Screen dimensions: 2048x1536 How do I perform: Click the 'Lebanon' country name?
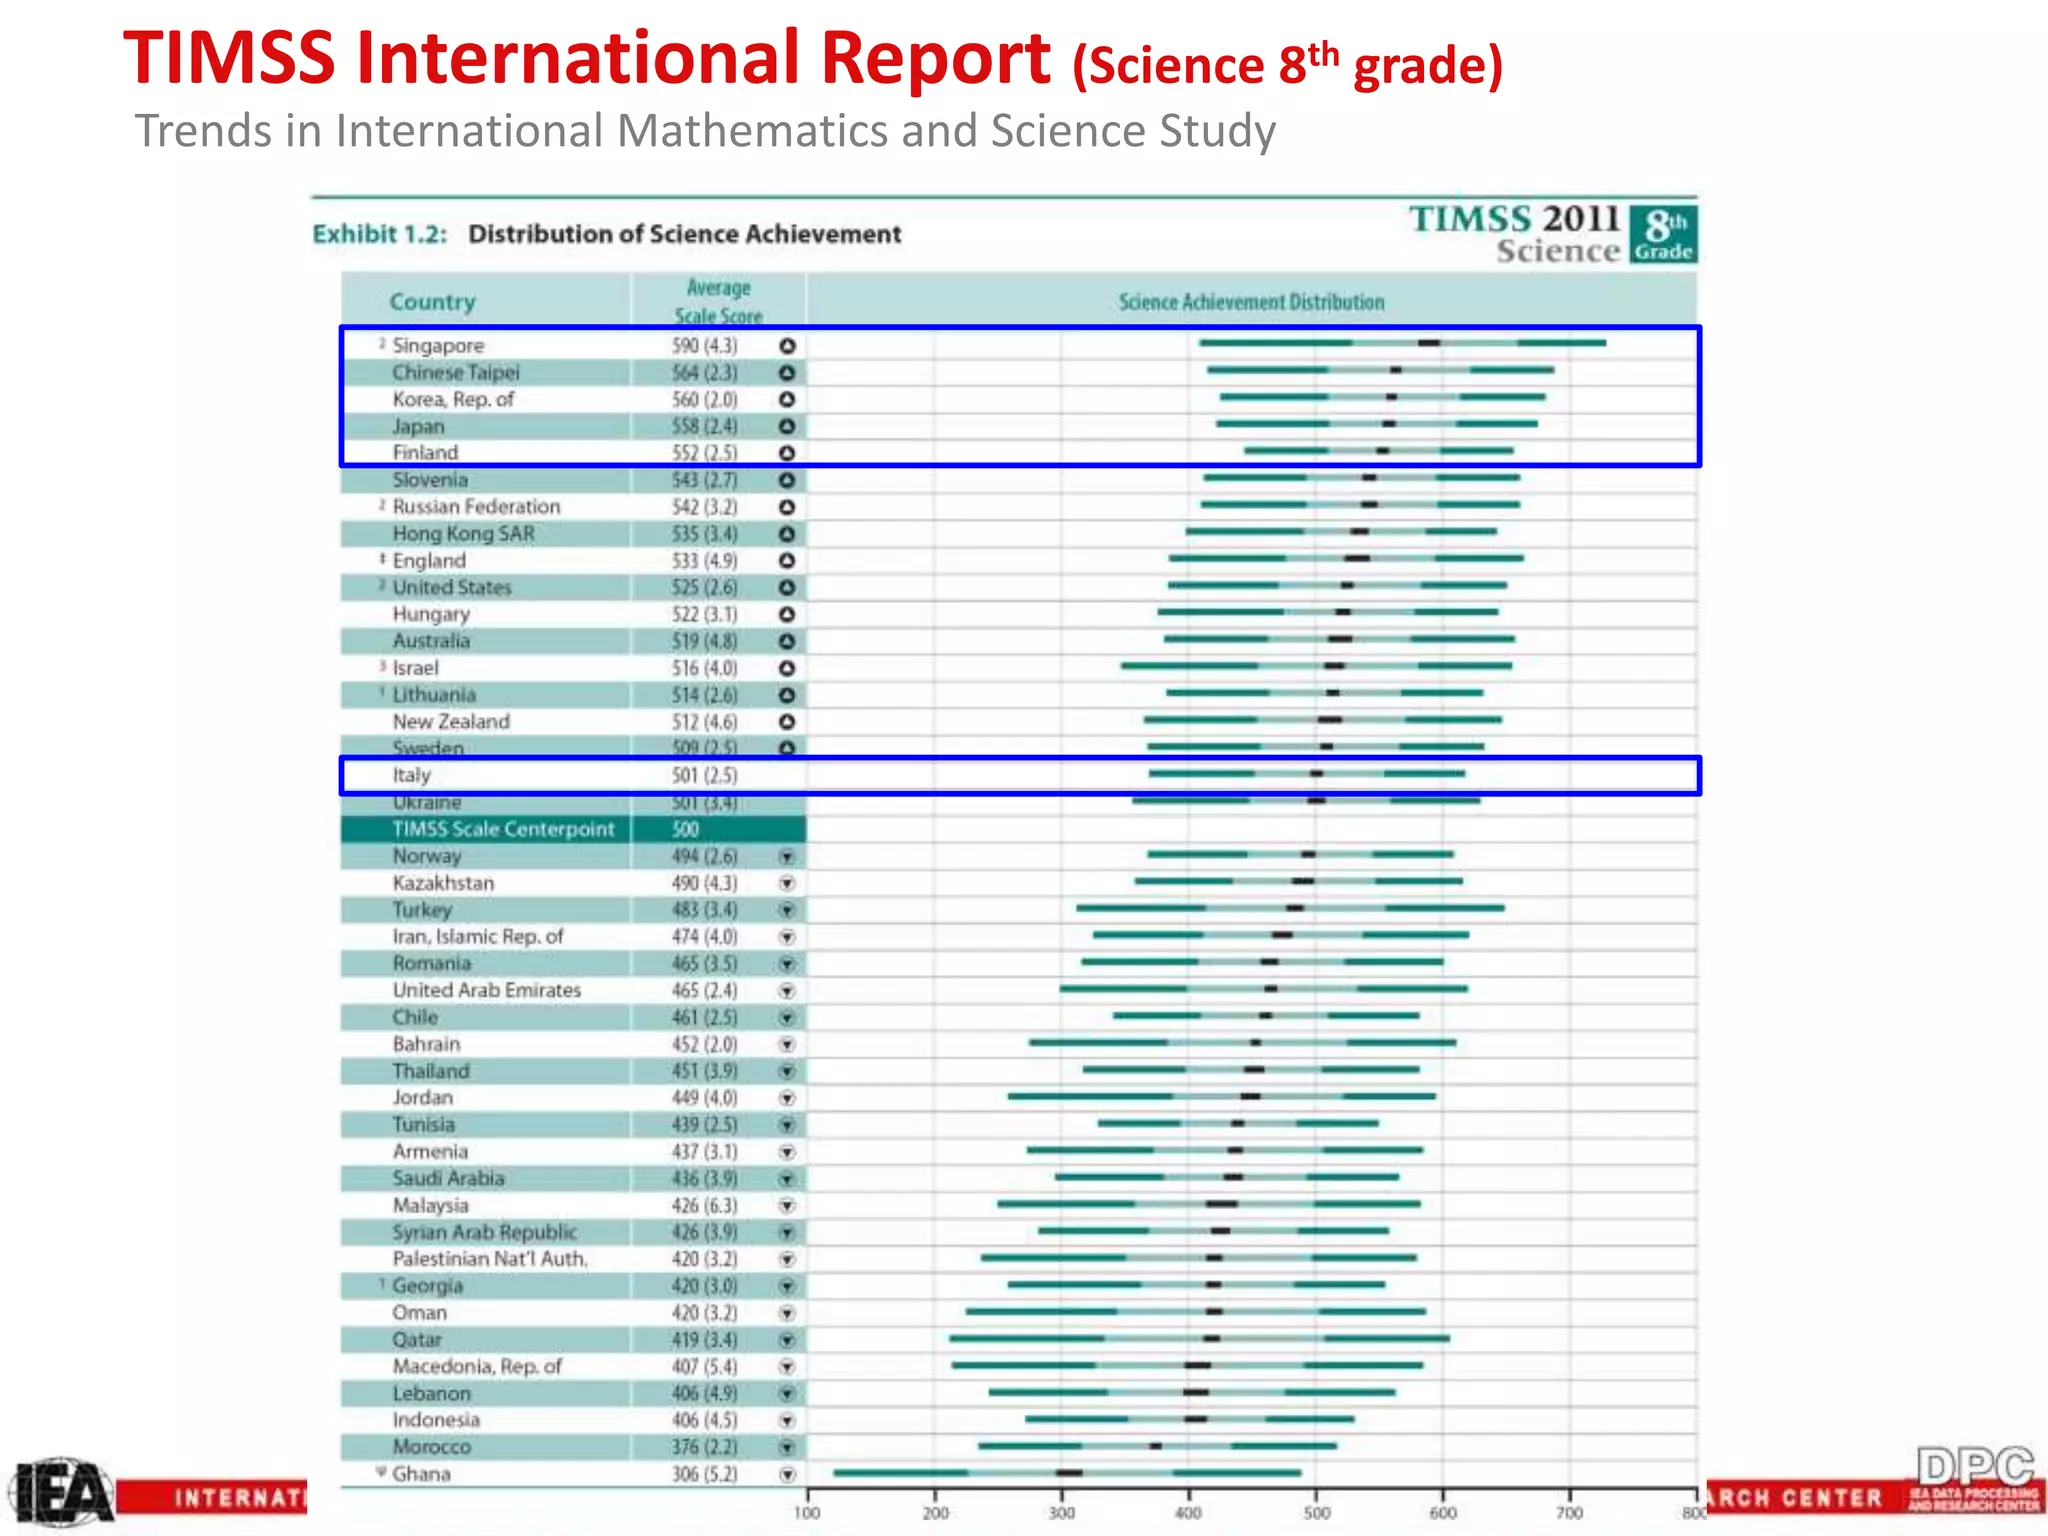(431, 1393)
